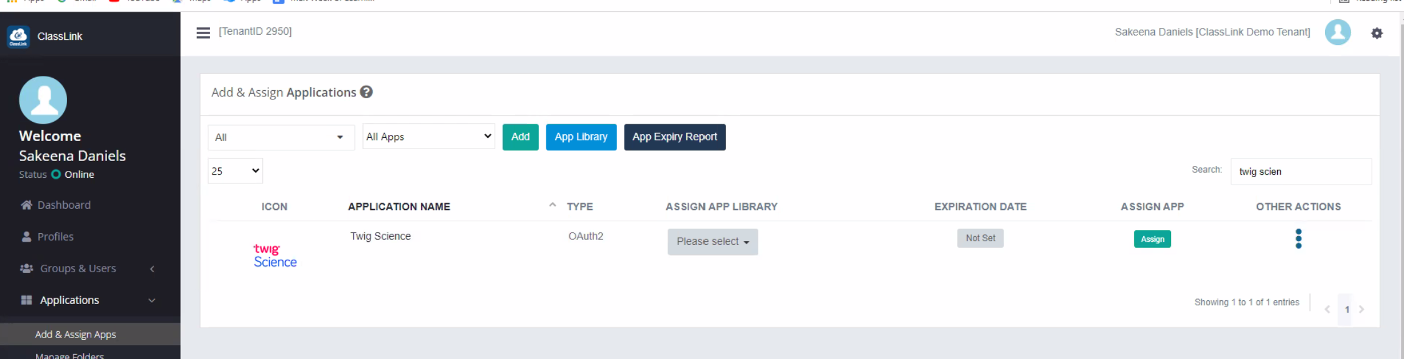
Task: Open the App Library button
Action: click(x=581, y=137)
